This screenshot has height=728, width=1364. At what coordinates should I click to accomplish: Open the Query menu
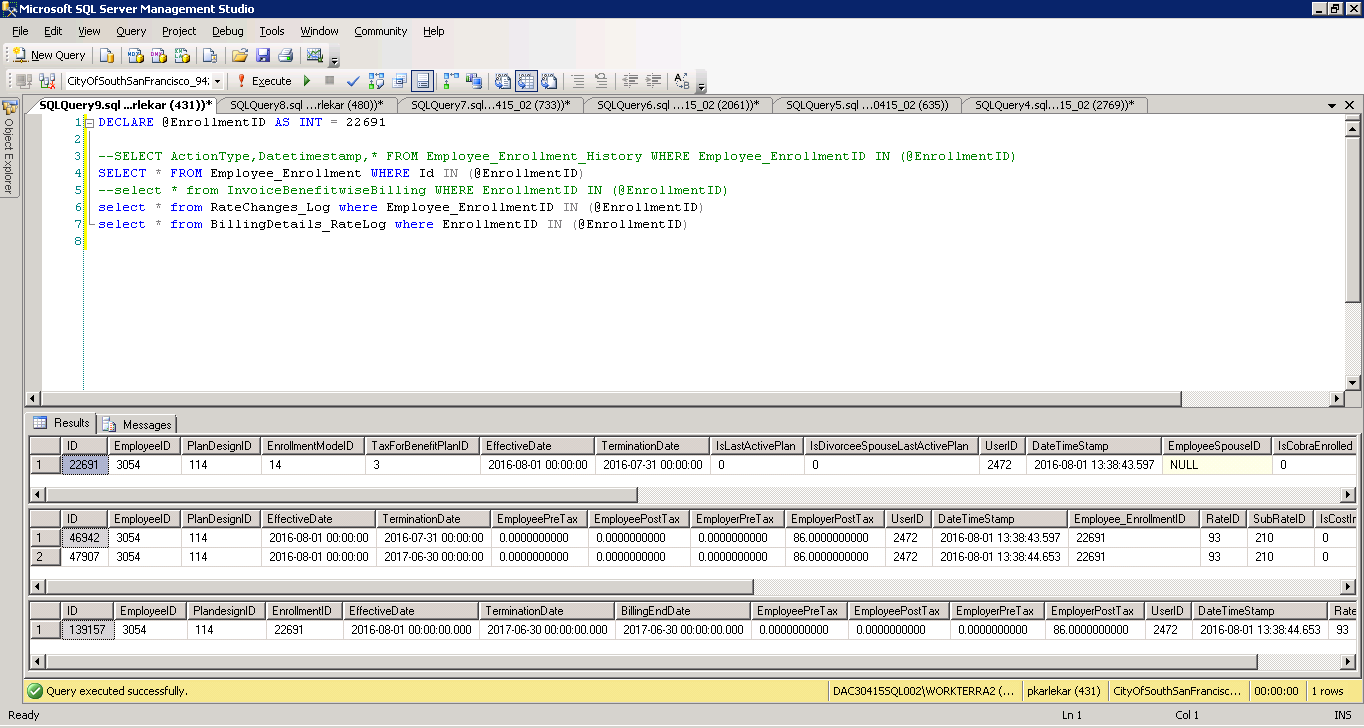(131, 31)
